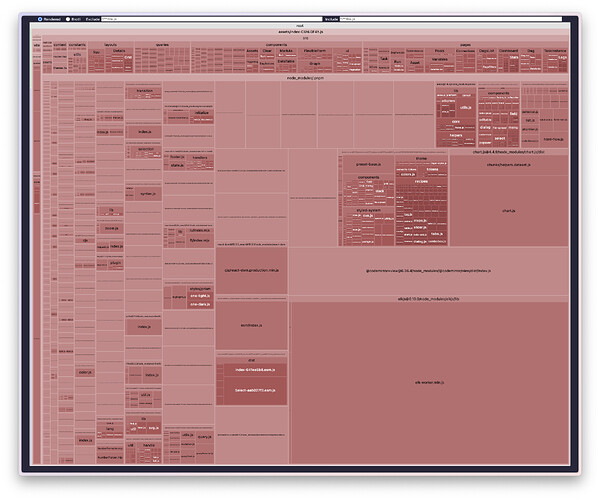The image size is (599, 500).
Task: Select the elk-worker.min.js block
Action: pos(429,382)
